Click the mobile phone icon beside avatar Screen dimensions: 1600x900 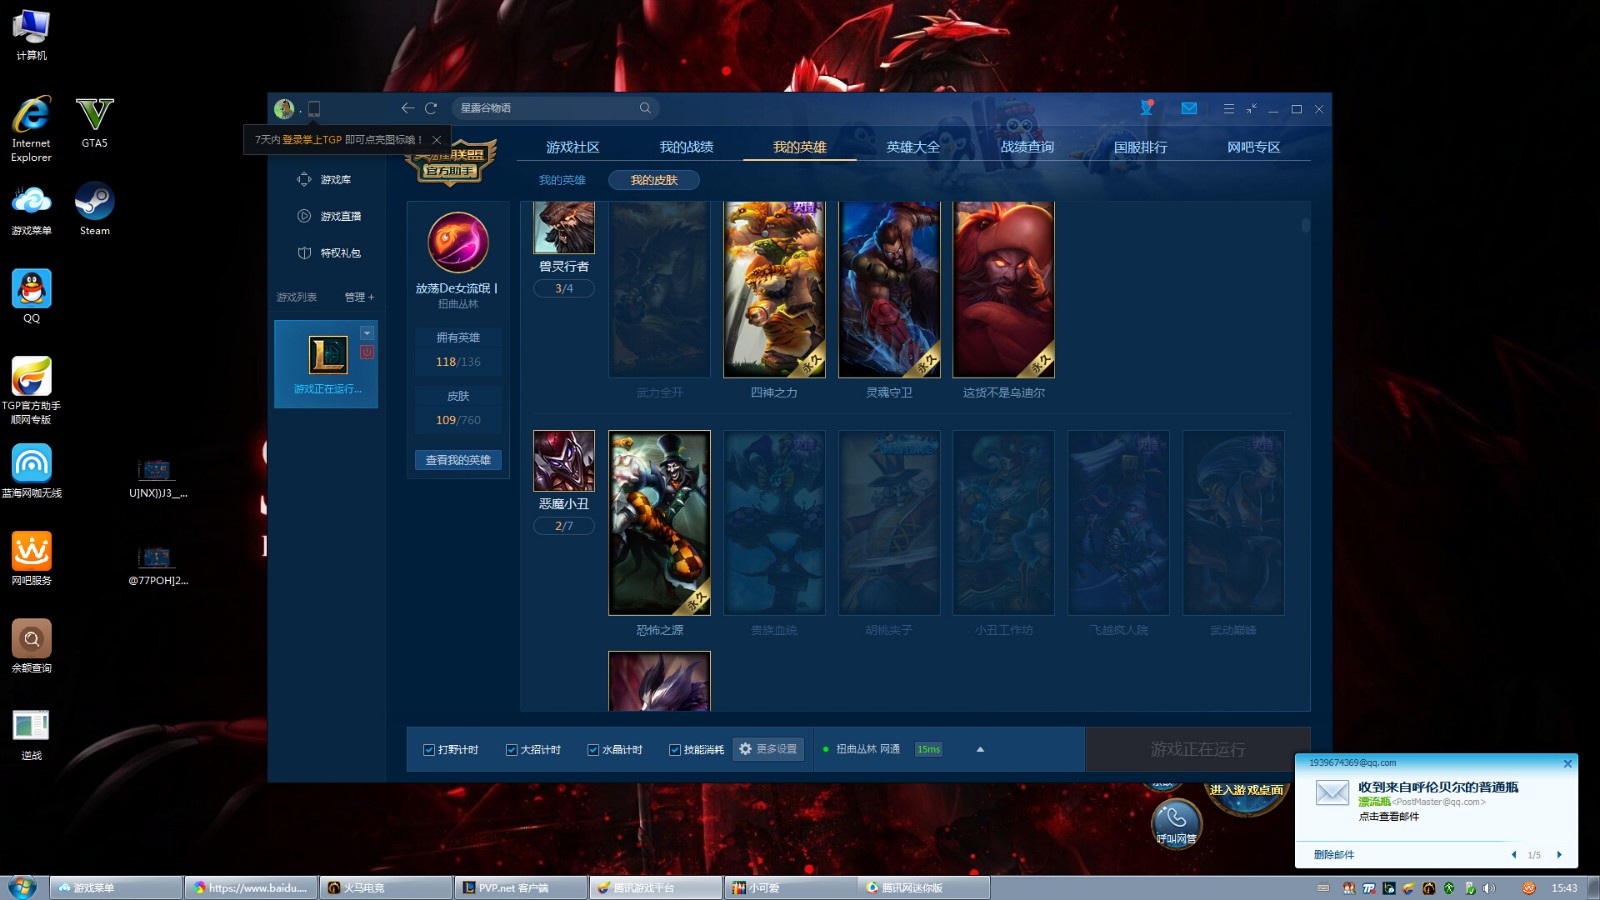[x=314, y=108]
